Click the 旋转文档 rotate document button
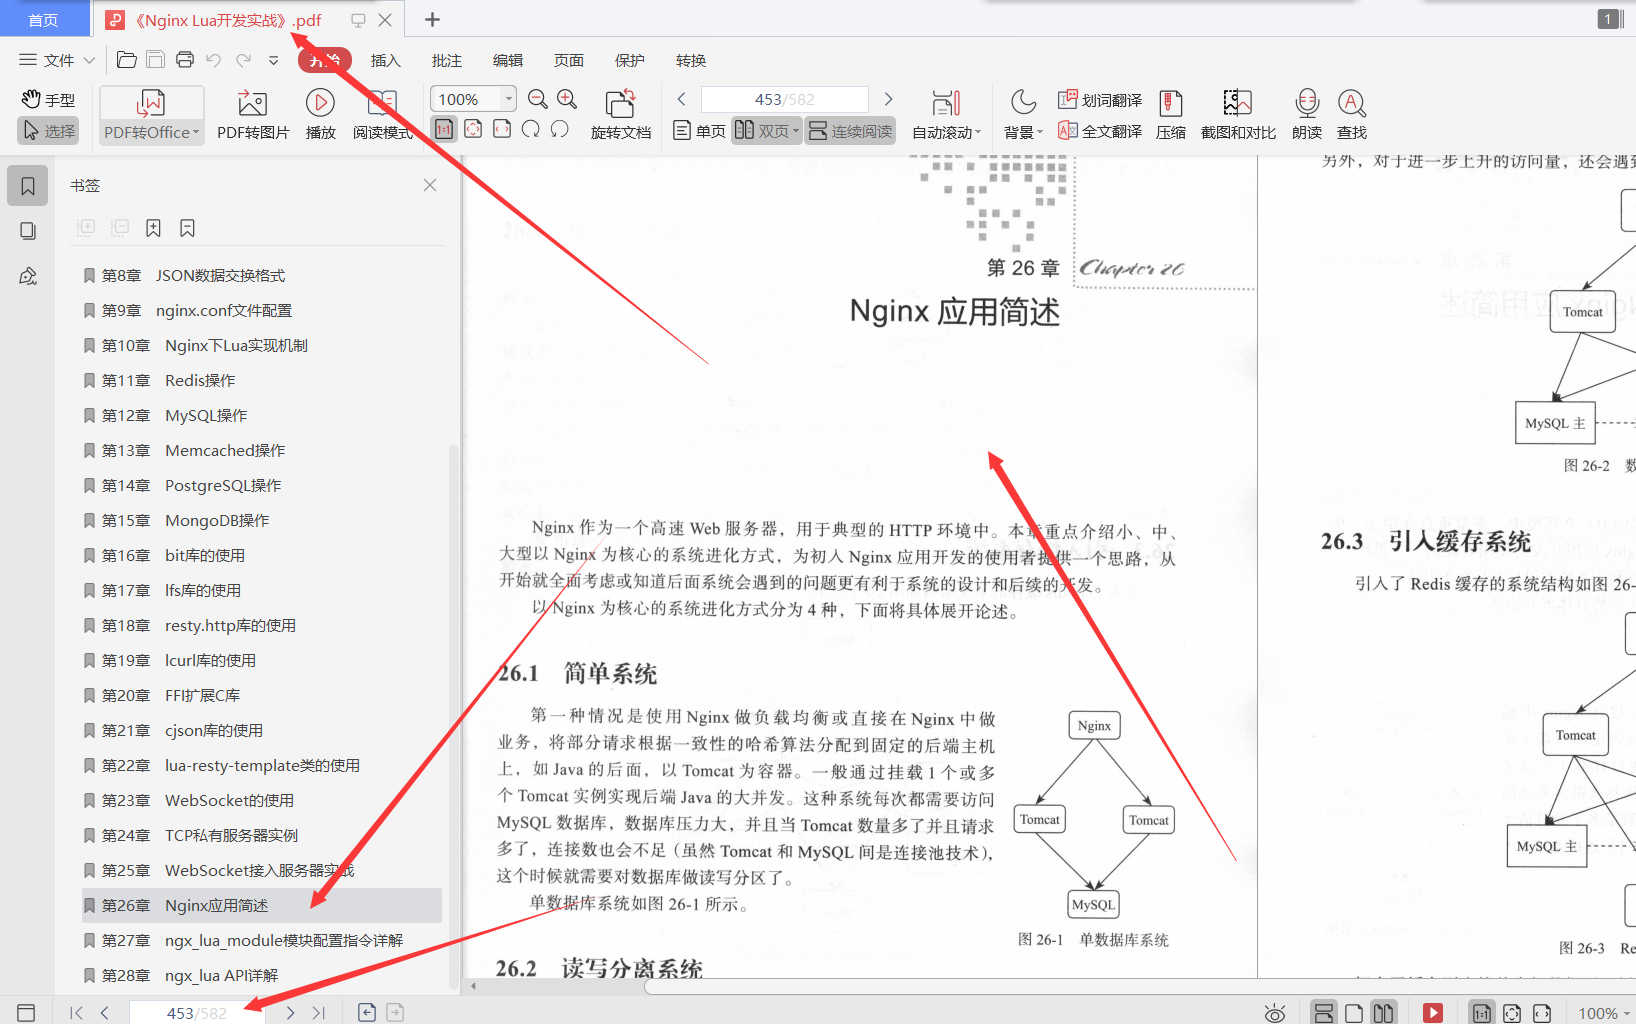Viewport: 1636px width, 1024px height. [x=620, y=113]
